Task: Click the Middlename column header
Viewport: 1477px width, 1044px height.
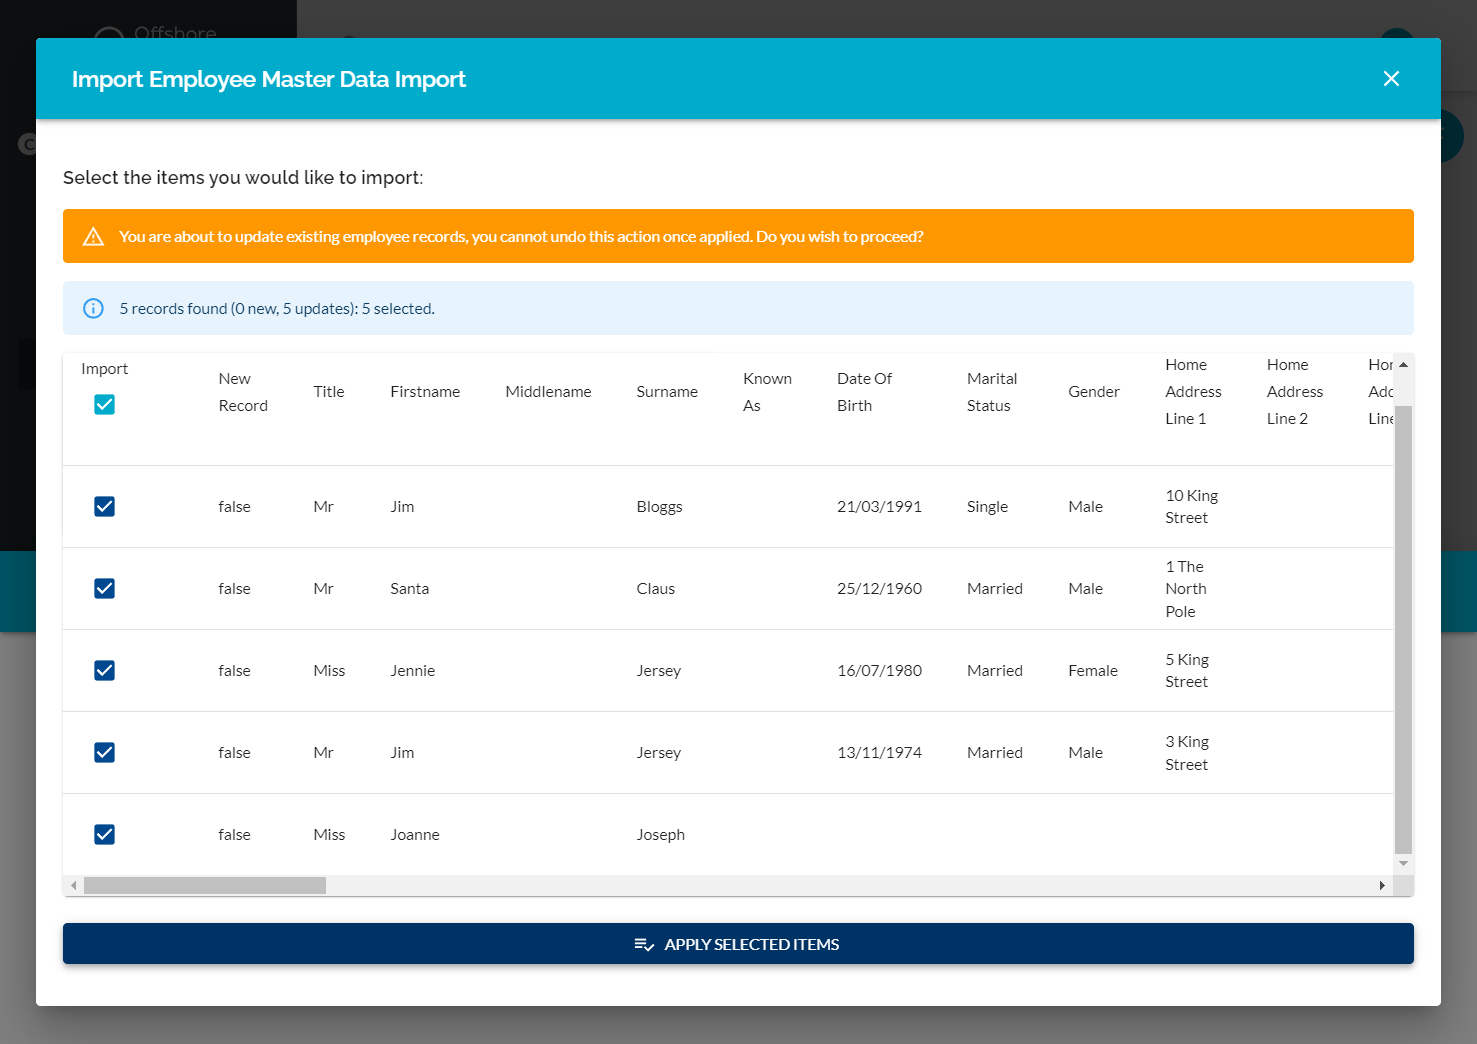Action: [x=548, y=392]
